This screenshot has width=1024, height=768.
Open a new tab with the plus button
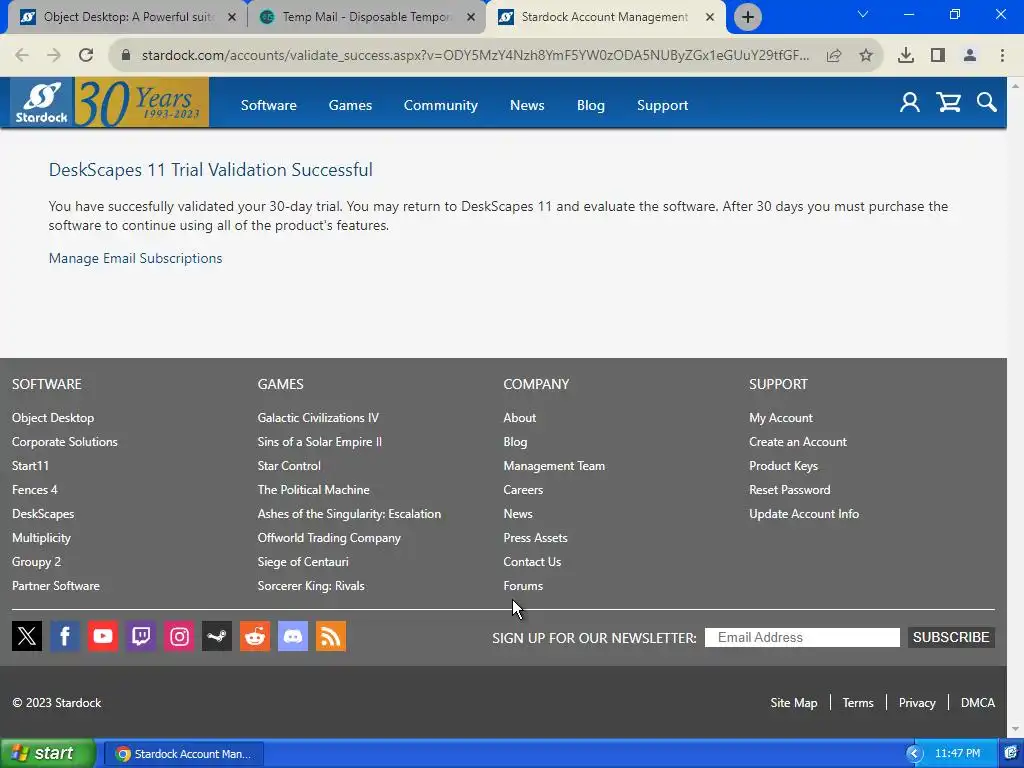click(748, 17)
